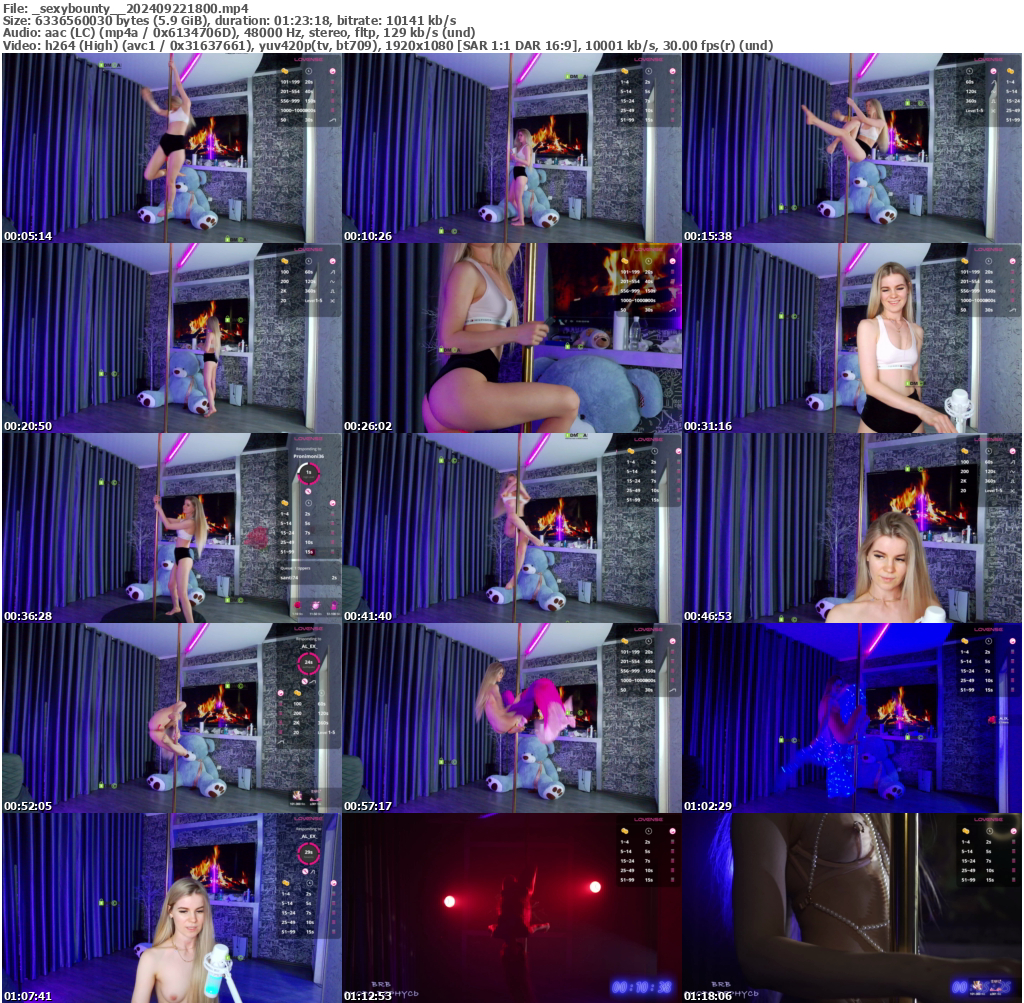Click the thumbnail at 00:31:16

point(852,338)
